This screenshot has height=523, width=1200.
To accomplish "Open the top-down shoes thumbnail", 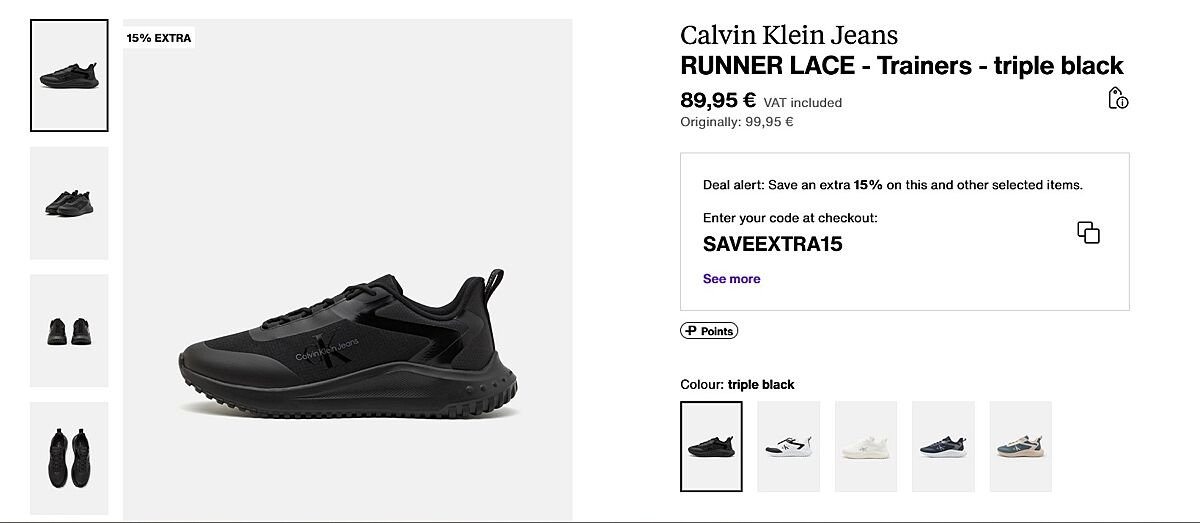I will click(x=69, y=458).
